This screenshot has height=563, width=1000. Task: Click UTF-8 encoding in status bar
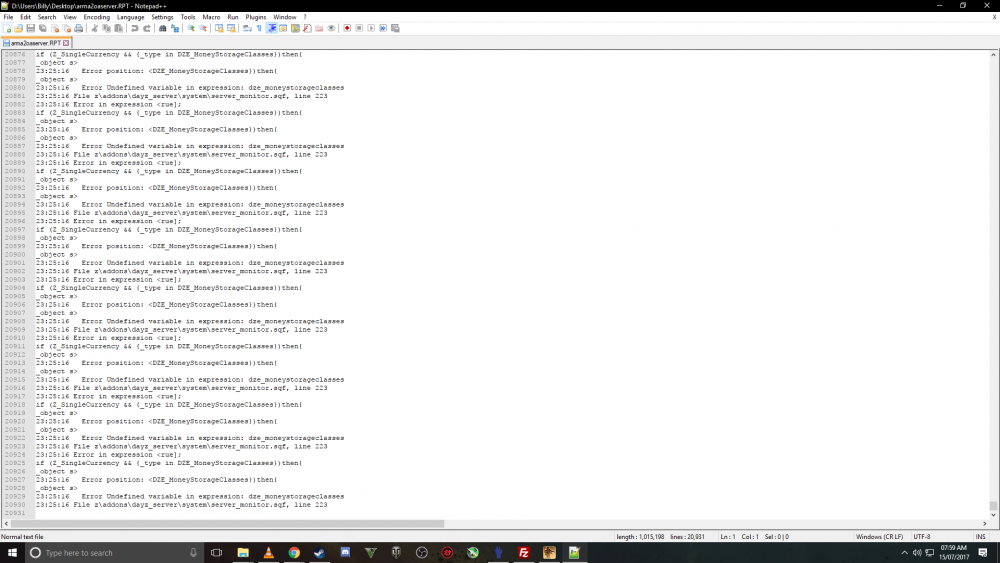tap(922, 537)
